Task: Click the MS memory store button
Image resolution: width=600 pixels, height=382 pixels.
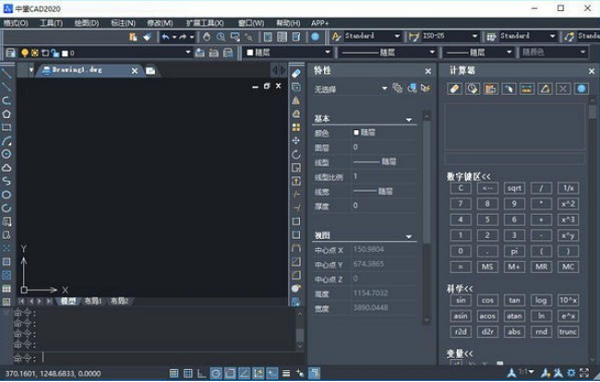Action: (487, 267)
